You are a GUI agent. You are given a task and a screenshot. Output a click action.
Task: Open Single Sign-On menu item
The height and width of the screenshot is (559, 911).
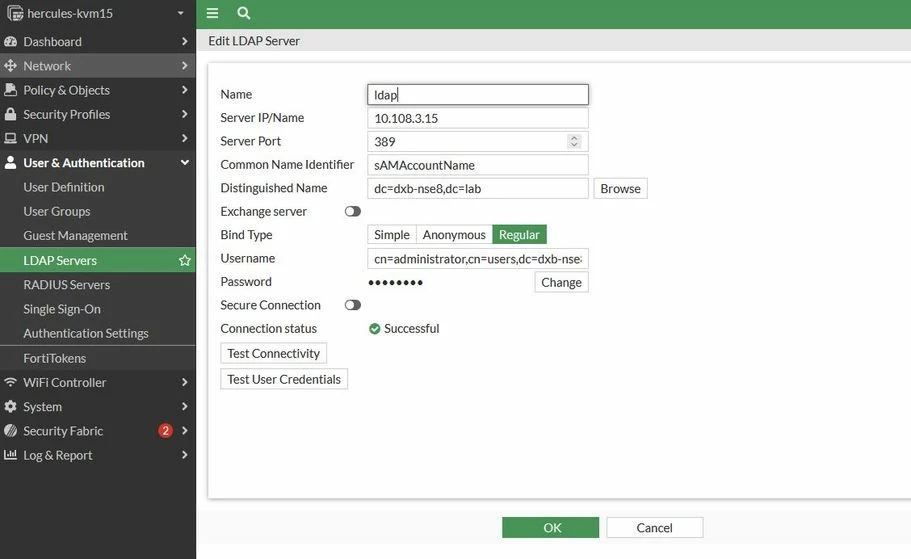point(98,309)
